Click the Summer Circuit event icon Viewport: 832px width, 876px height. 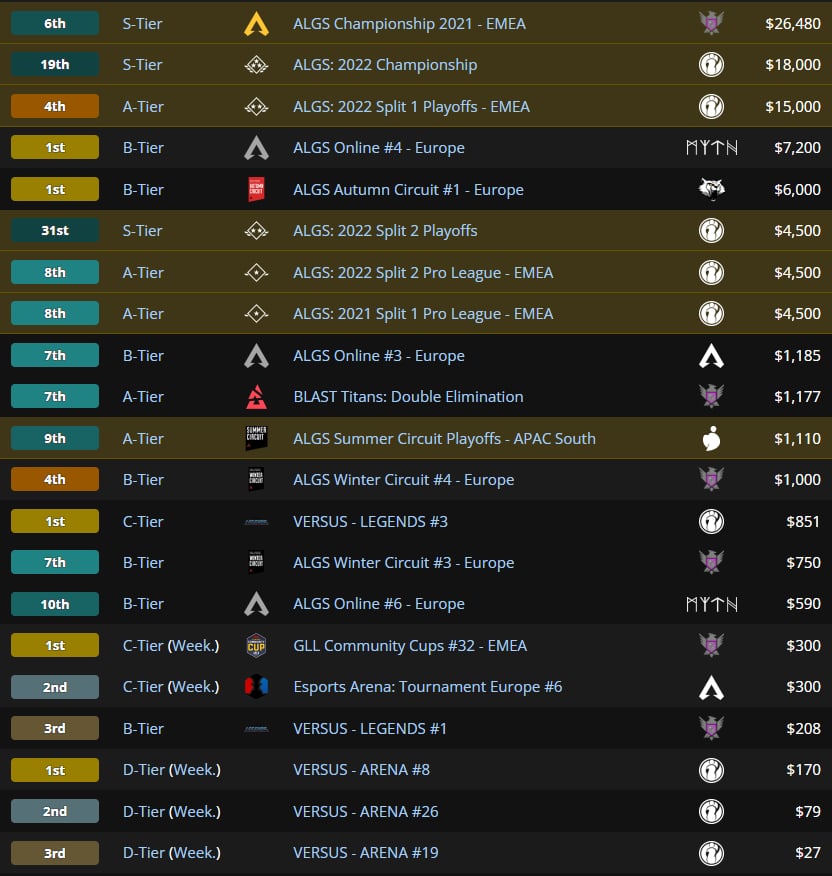[256, 439]
